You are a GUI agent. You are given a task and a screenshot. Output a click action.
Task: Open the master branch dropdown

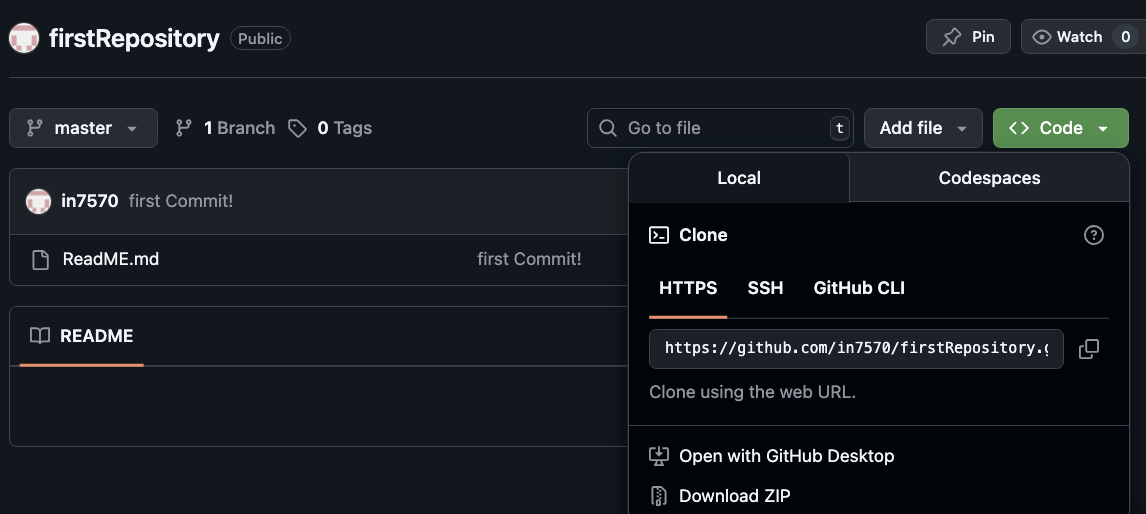(83, 128)
